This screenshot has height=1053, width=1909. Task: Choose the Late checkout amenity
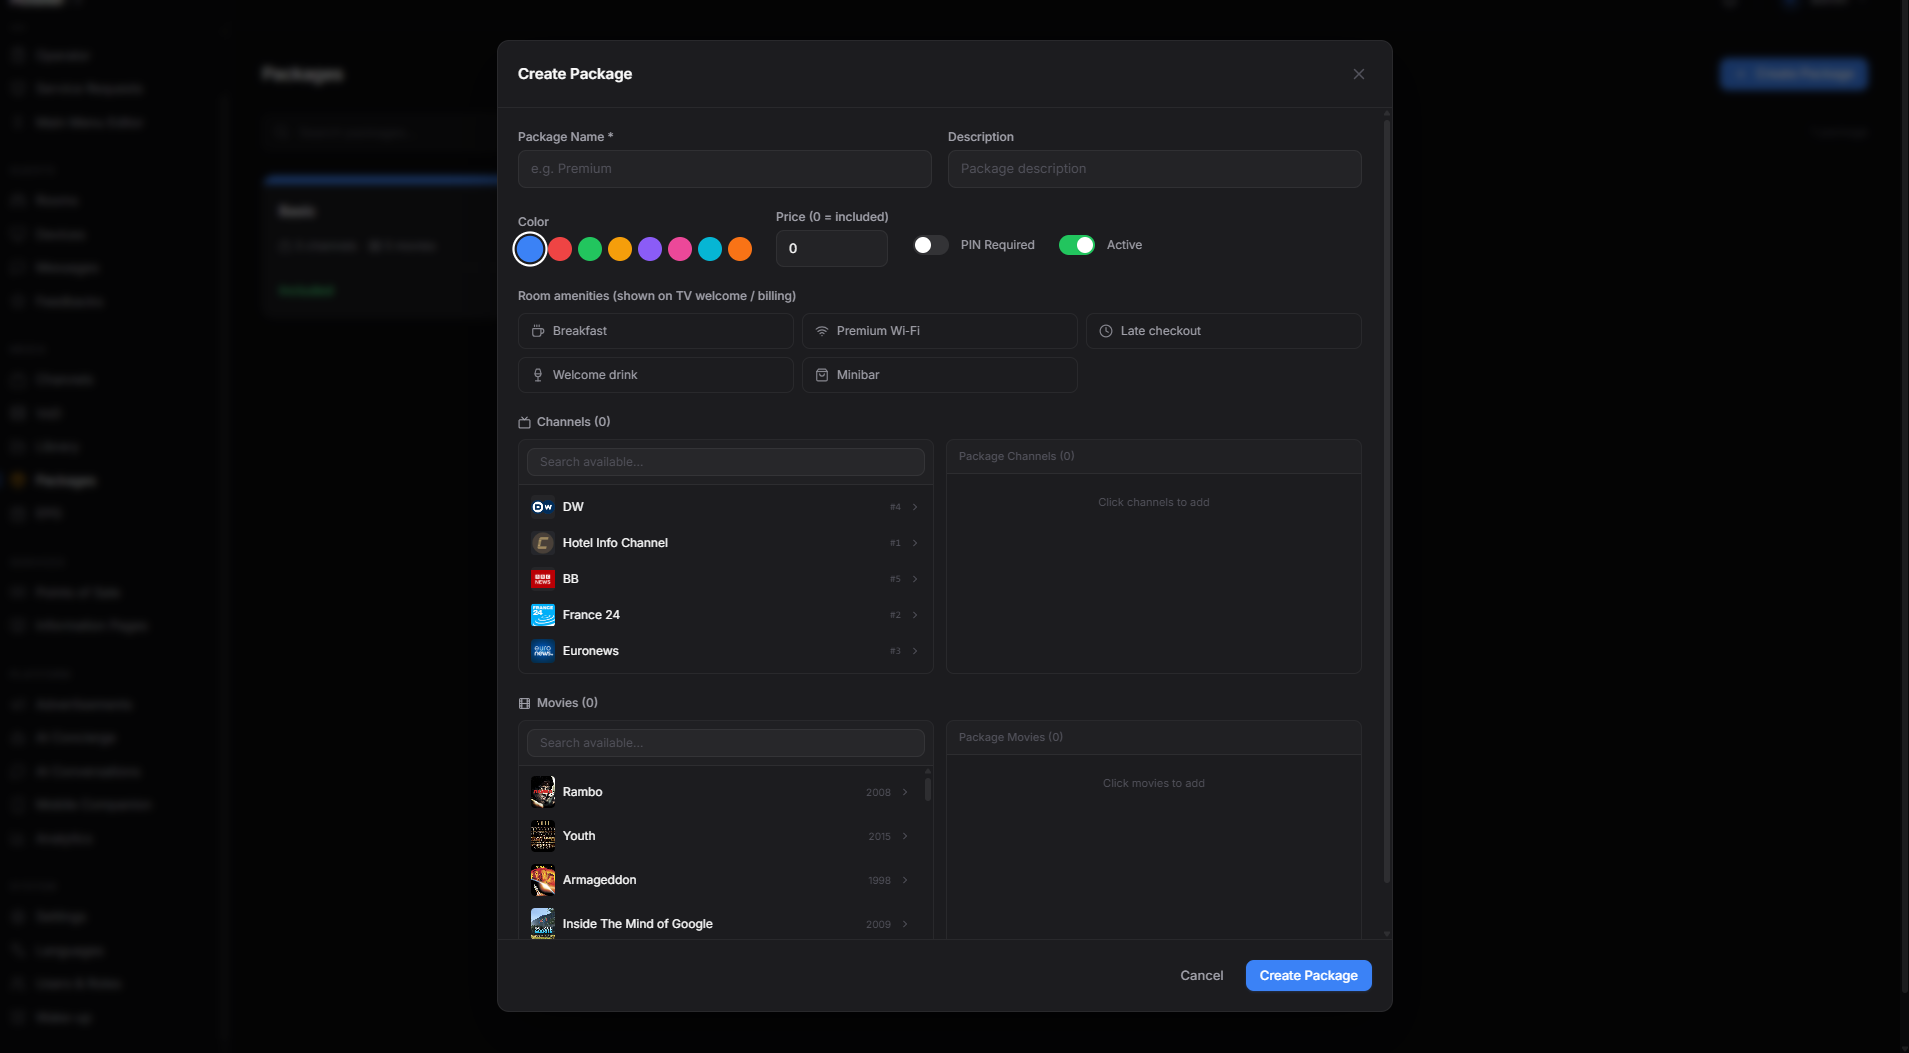(x=1223, y=331)
